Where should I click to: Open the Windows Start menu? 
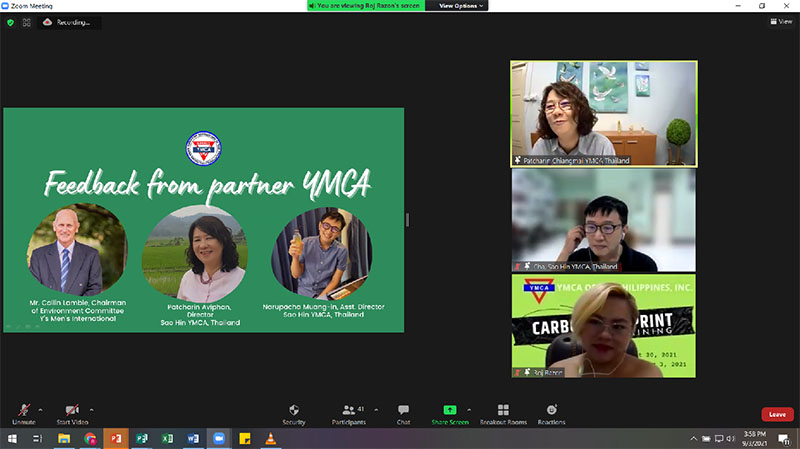pyautogui.click(x=12, y=438)
